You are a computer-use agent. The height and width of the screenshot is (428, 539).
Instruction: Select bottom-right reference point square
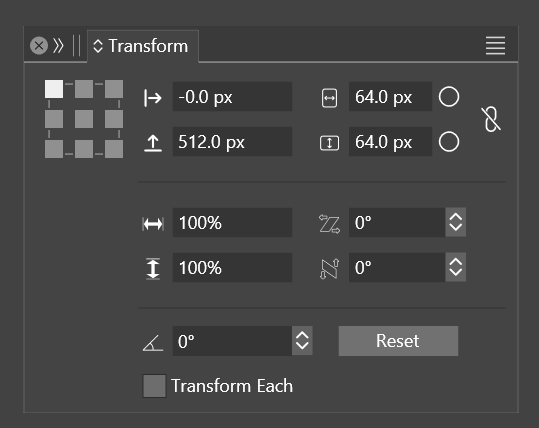(x=114, y=149)
